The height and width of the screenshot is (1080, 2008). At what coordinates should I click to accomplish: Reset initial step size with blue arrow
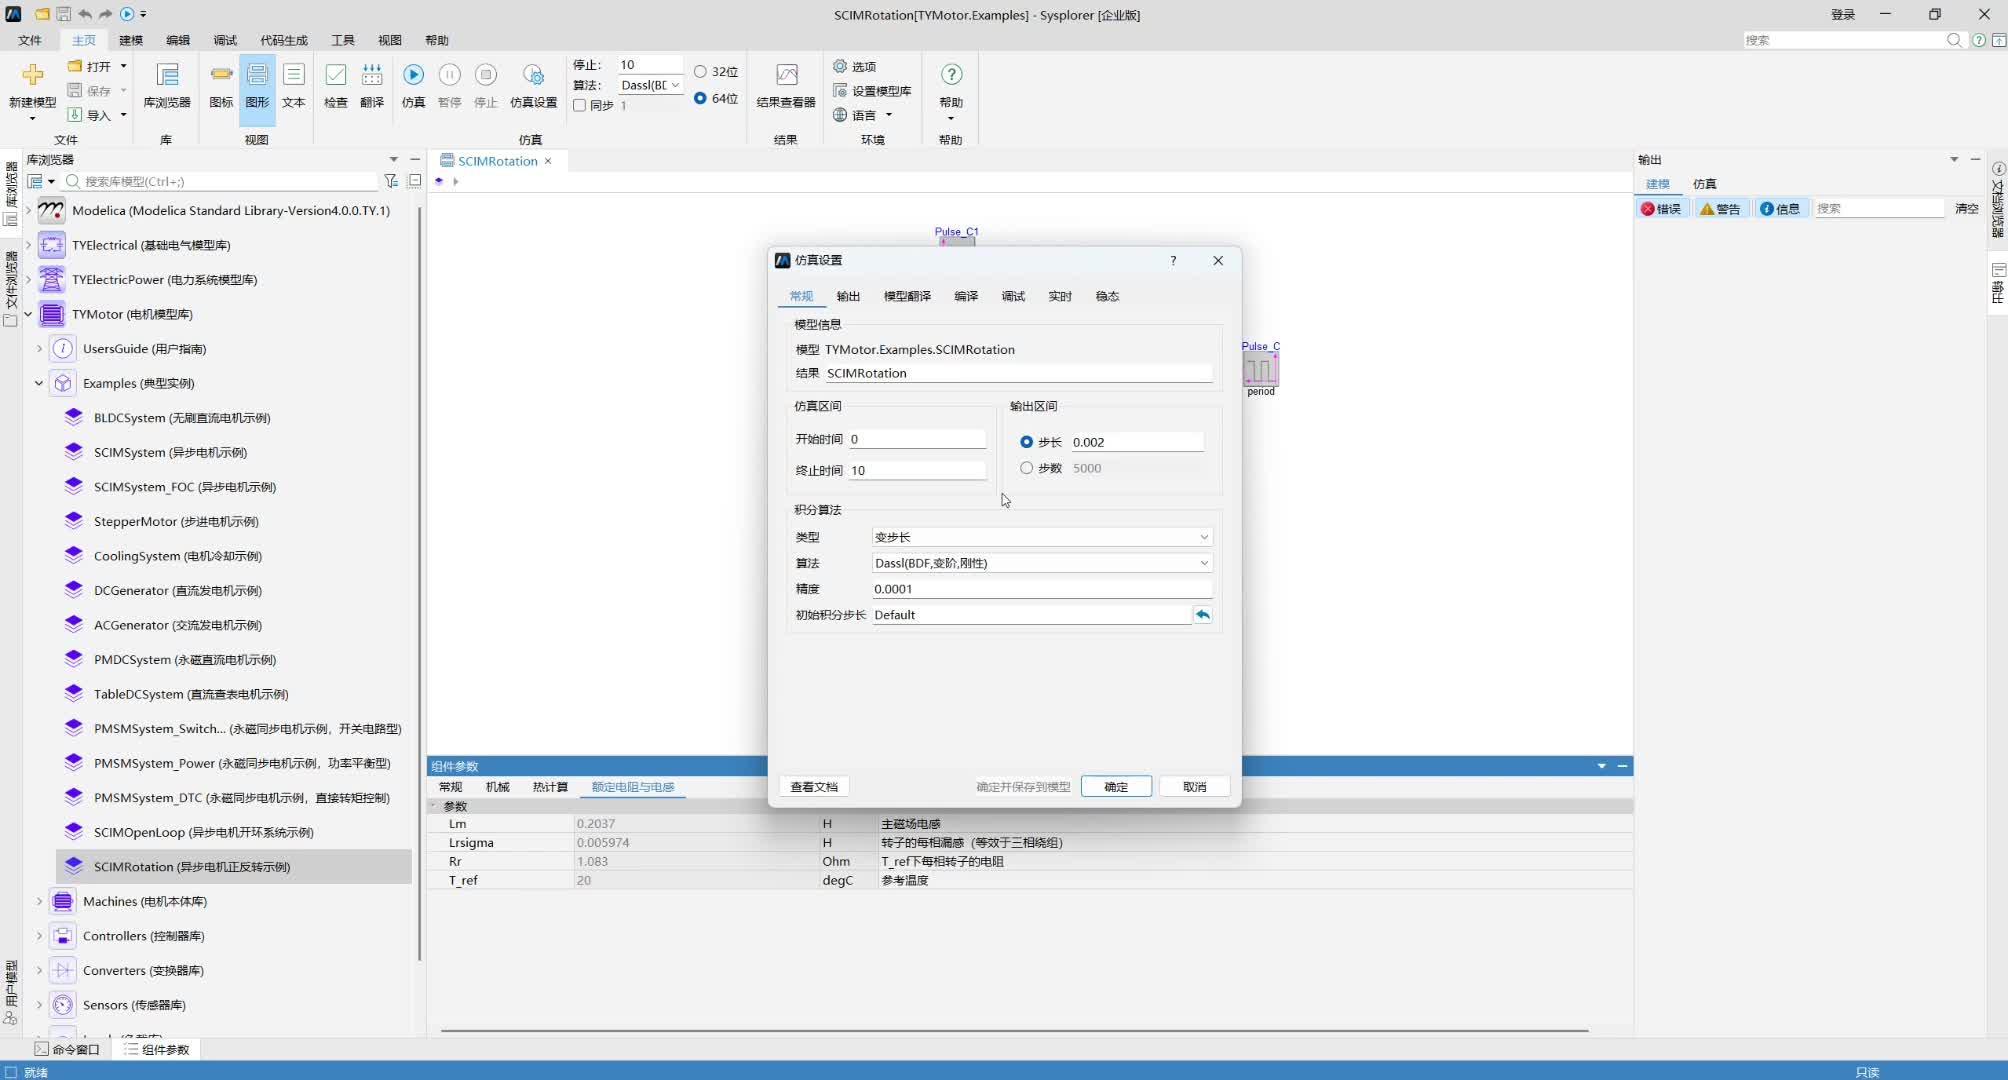click(x=1203, y=615)
